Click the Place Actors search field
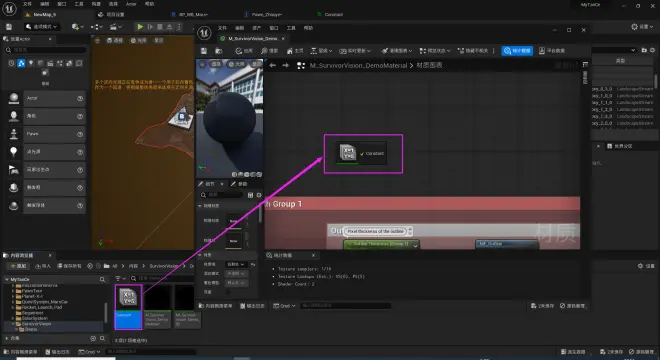This screenshot has width=660, height=360. coord(46,50)
